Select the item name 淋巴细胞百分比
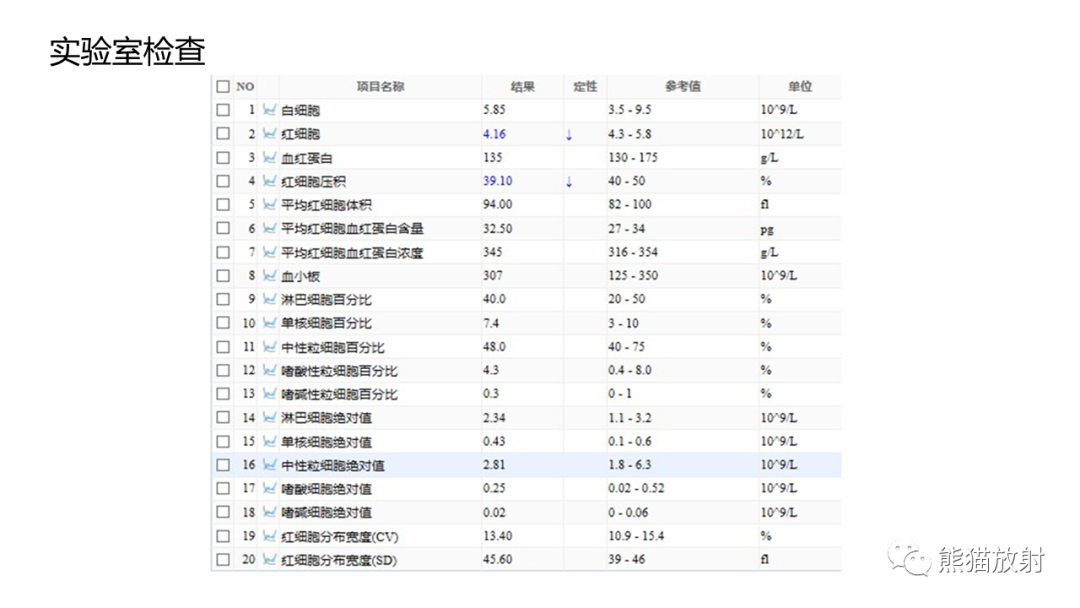The width and height of the screenshot is (1080, 608). [326, 300]
